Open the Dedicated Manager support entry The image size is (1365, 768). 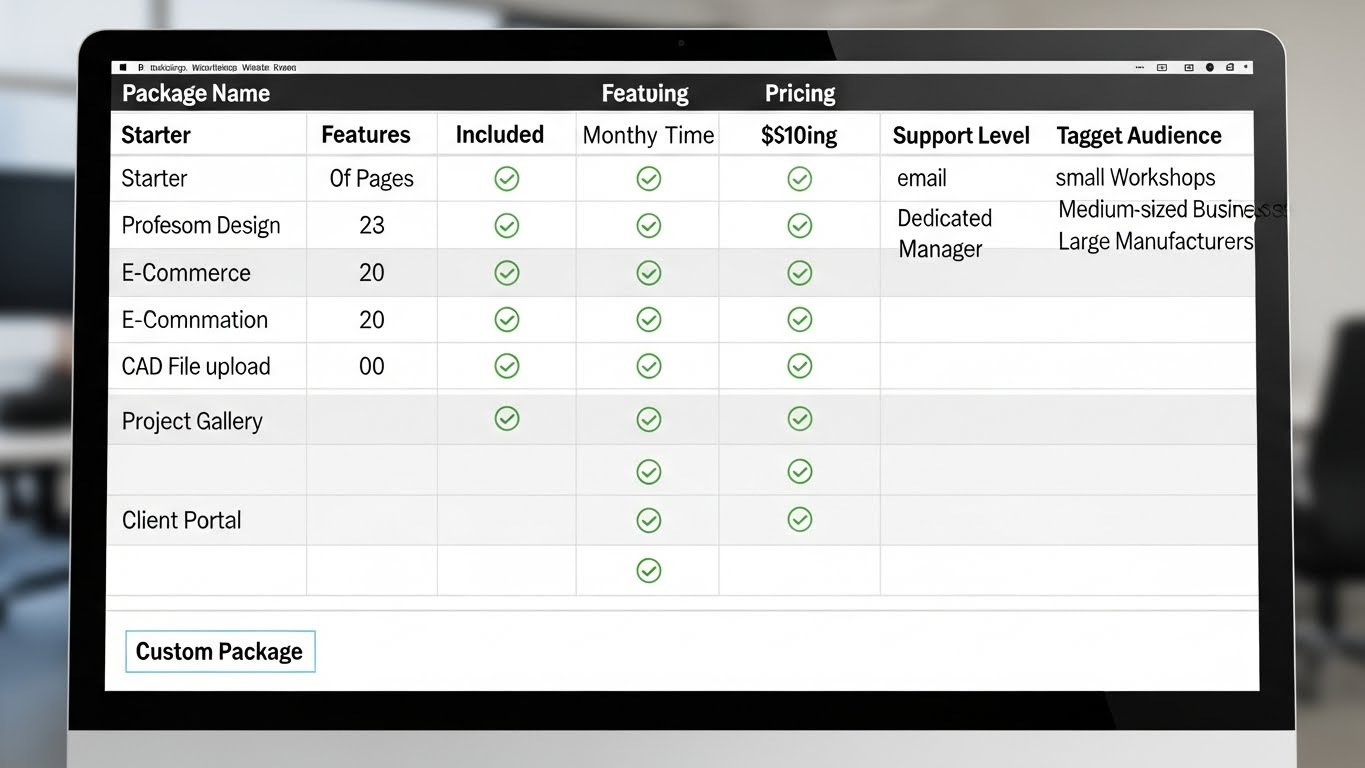click(x=944, y=233)
